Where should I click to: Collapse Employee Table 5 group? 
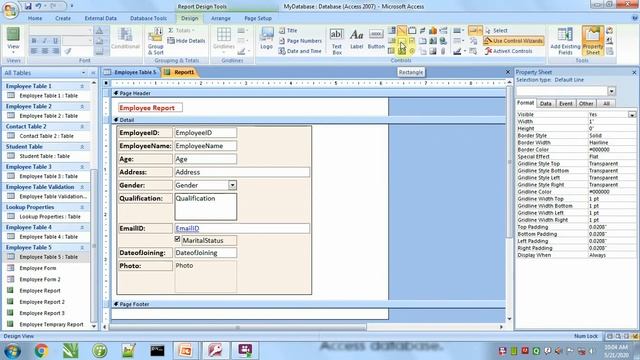click(x=82, y=247)
